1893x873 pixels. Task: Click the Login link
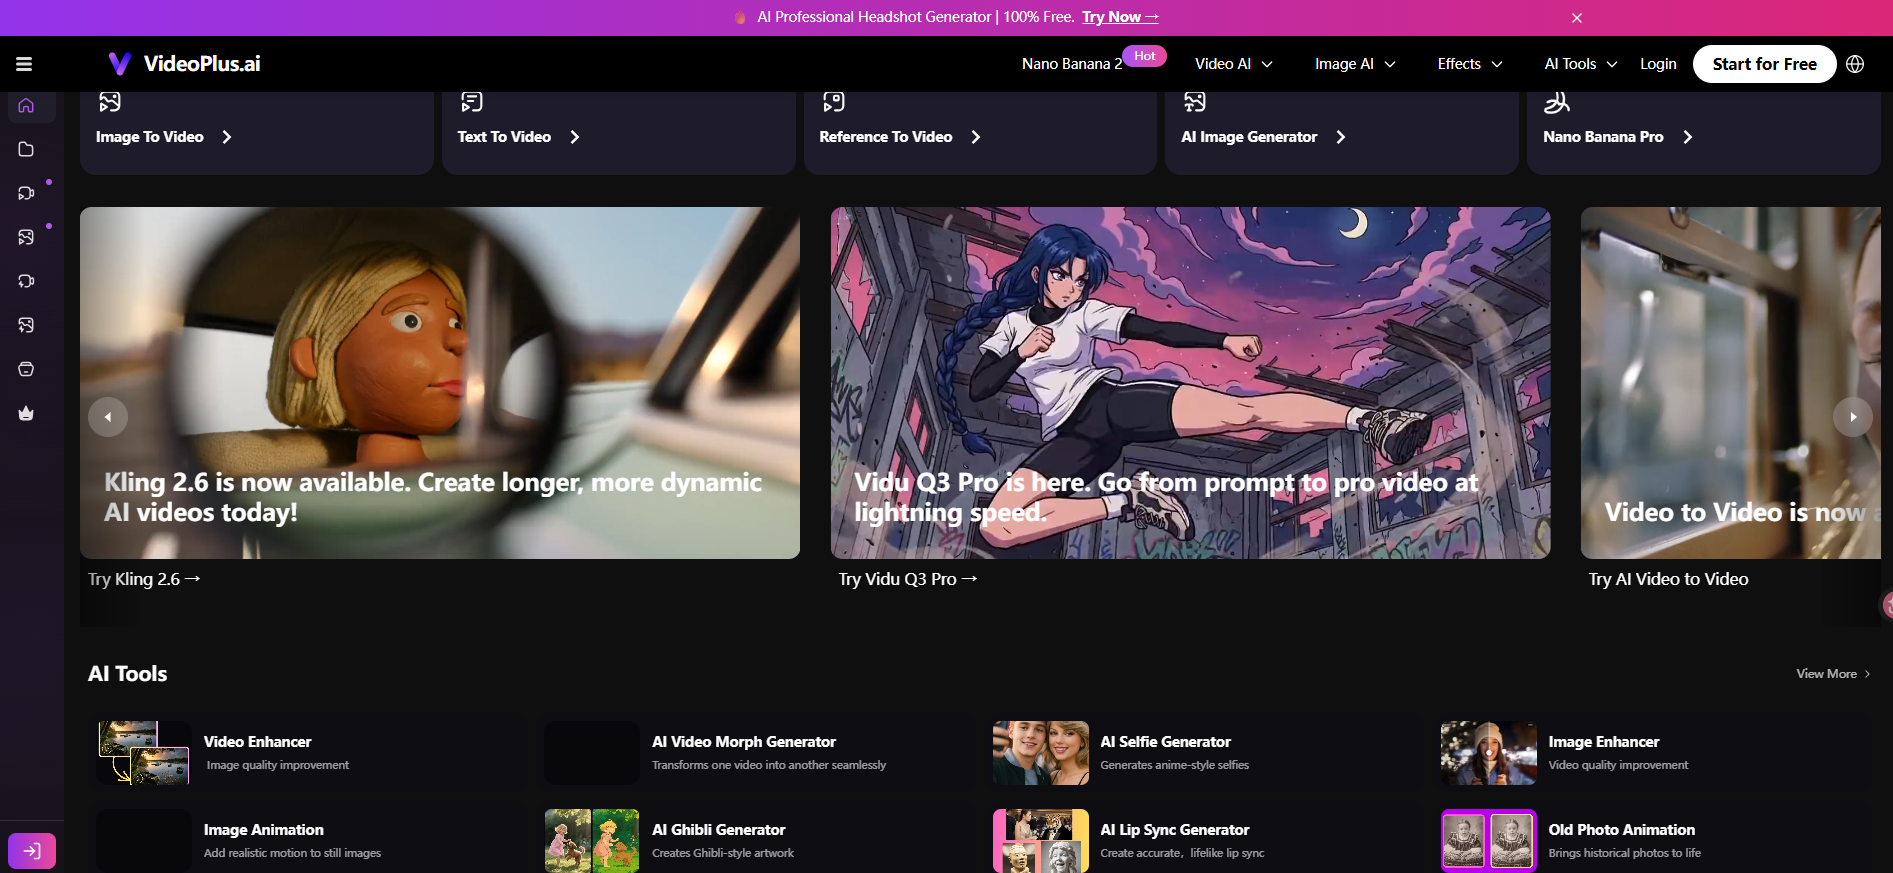[x=1658, y=64]
